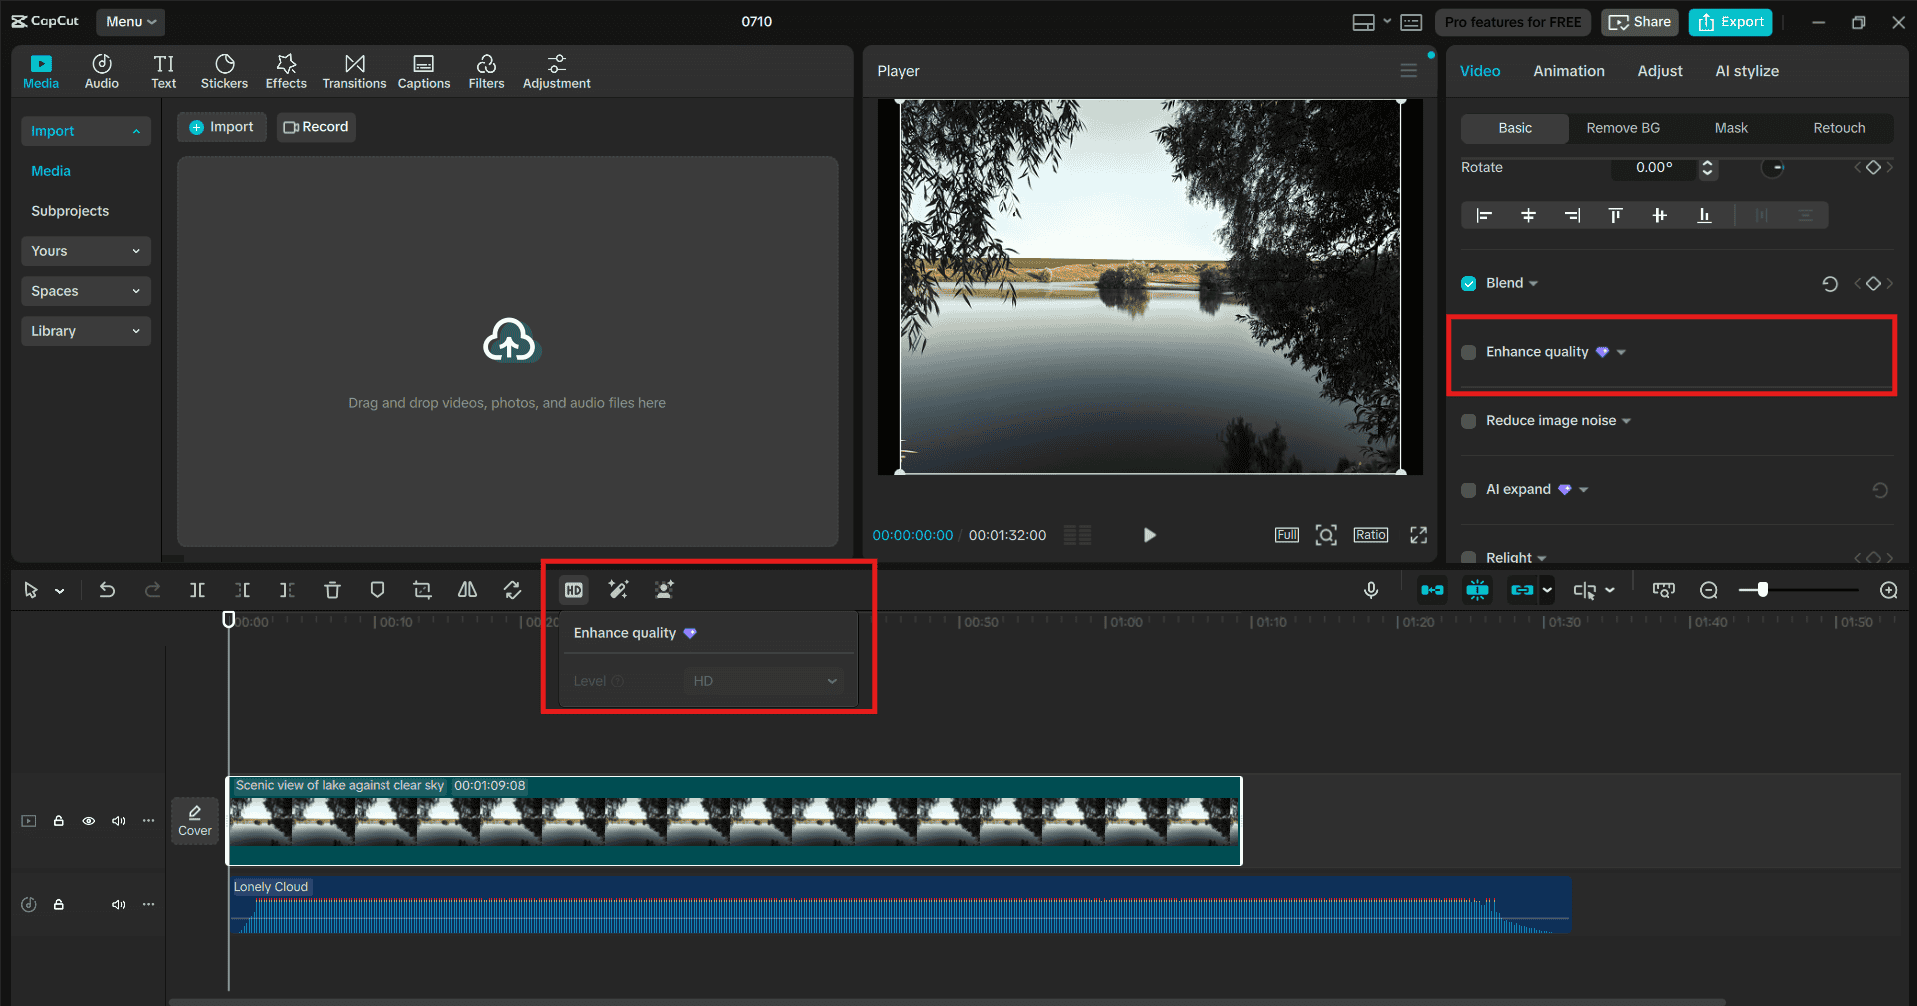This screenshot has height=1006, width=1917.
Task: Expand the Library section
Action: (86, 331)
